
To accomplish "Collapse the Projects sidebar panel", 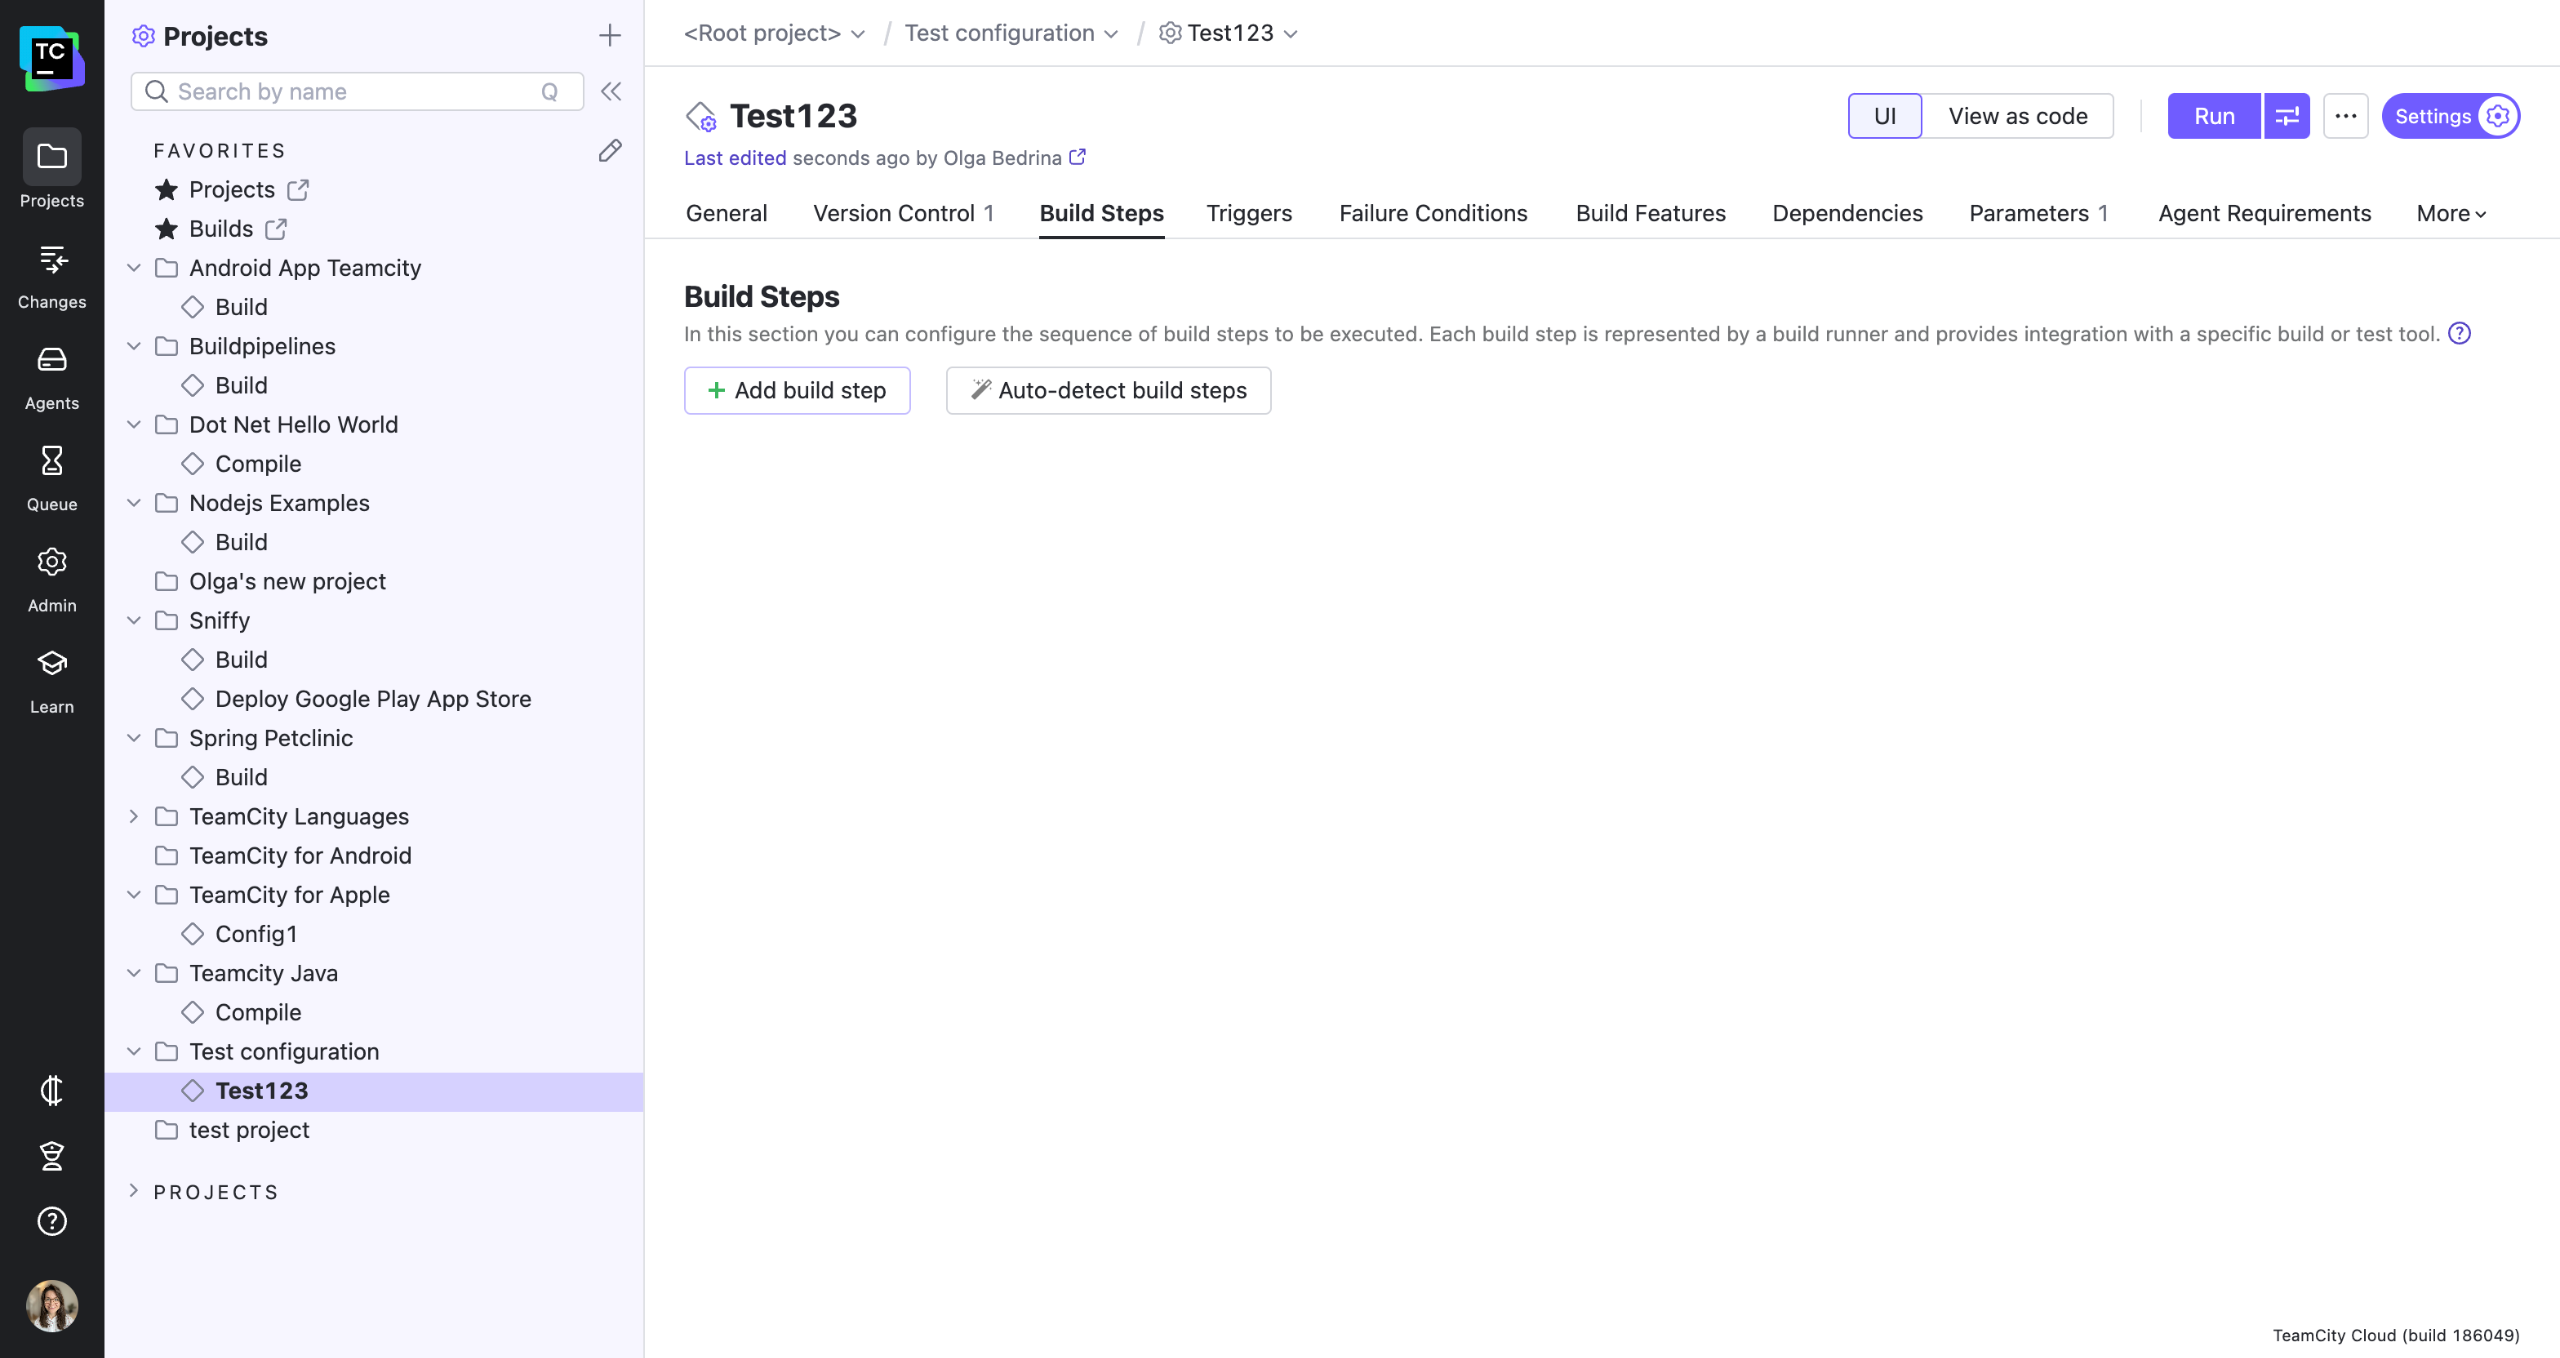I will pos(611,91).
